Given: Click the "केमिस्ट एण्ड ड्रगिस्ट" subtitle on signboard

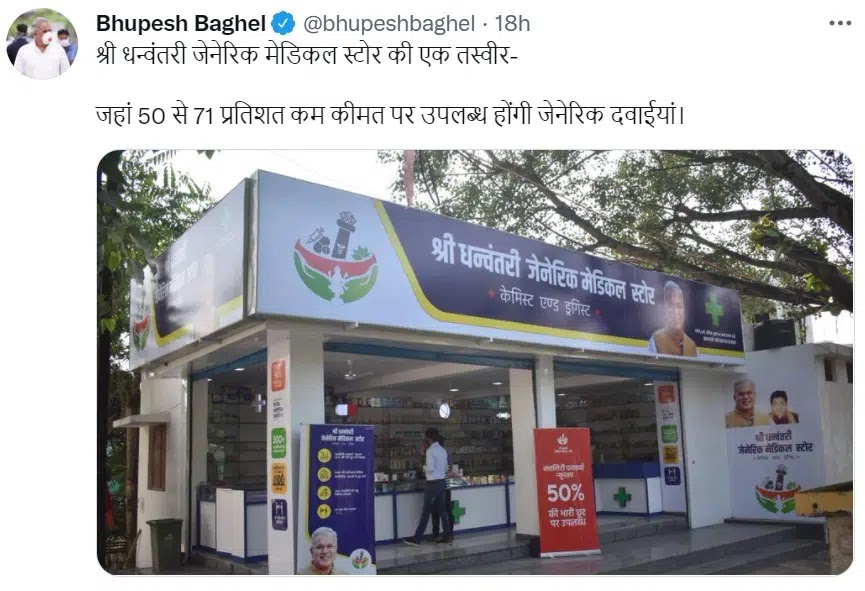Looking at the screenshot, I should 544,302.
